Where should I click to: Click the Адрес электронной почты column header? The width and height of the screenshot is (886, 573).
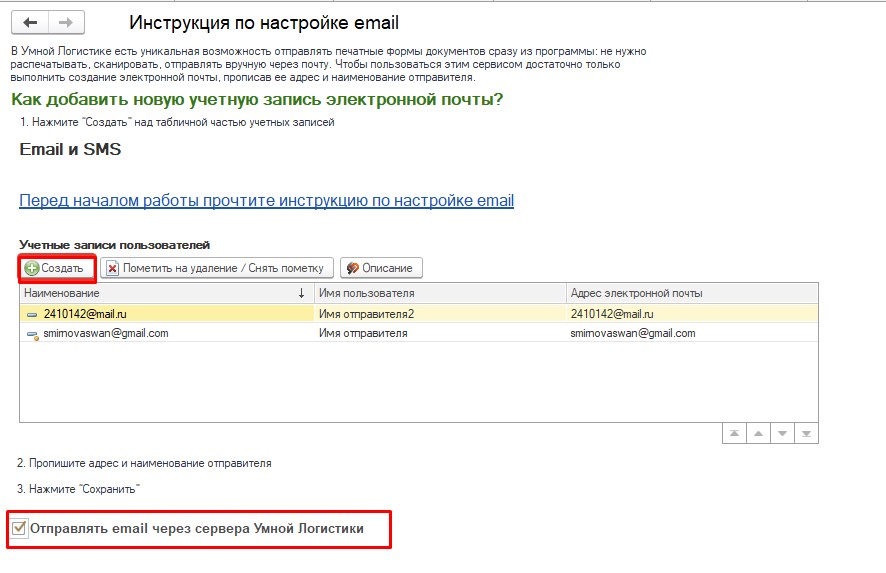click(692, 293)
